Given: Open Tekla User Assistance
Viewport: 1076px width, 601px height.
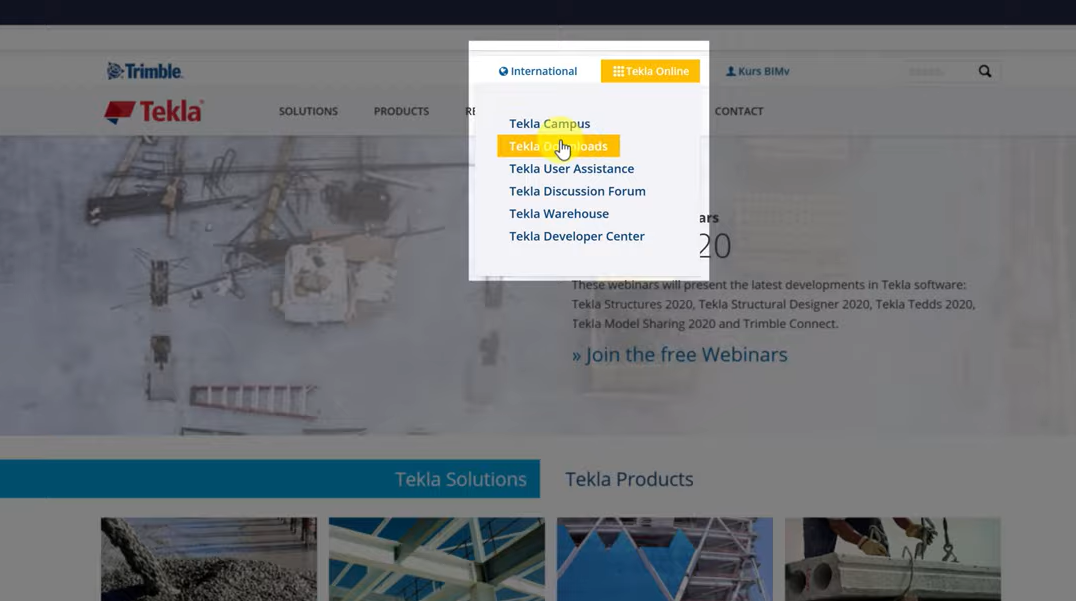Looking at the screenshot, I should [x=571, y=169].
